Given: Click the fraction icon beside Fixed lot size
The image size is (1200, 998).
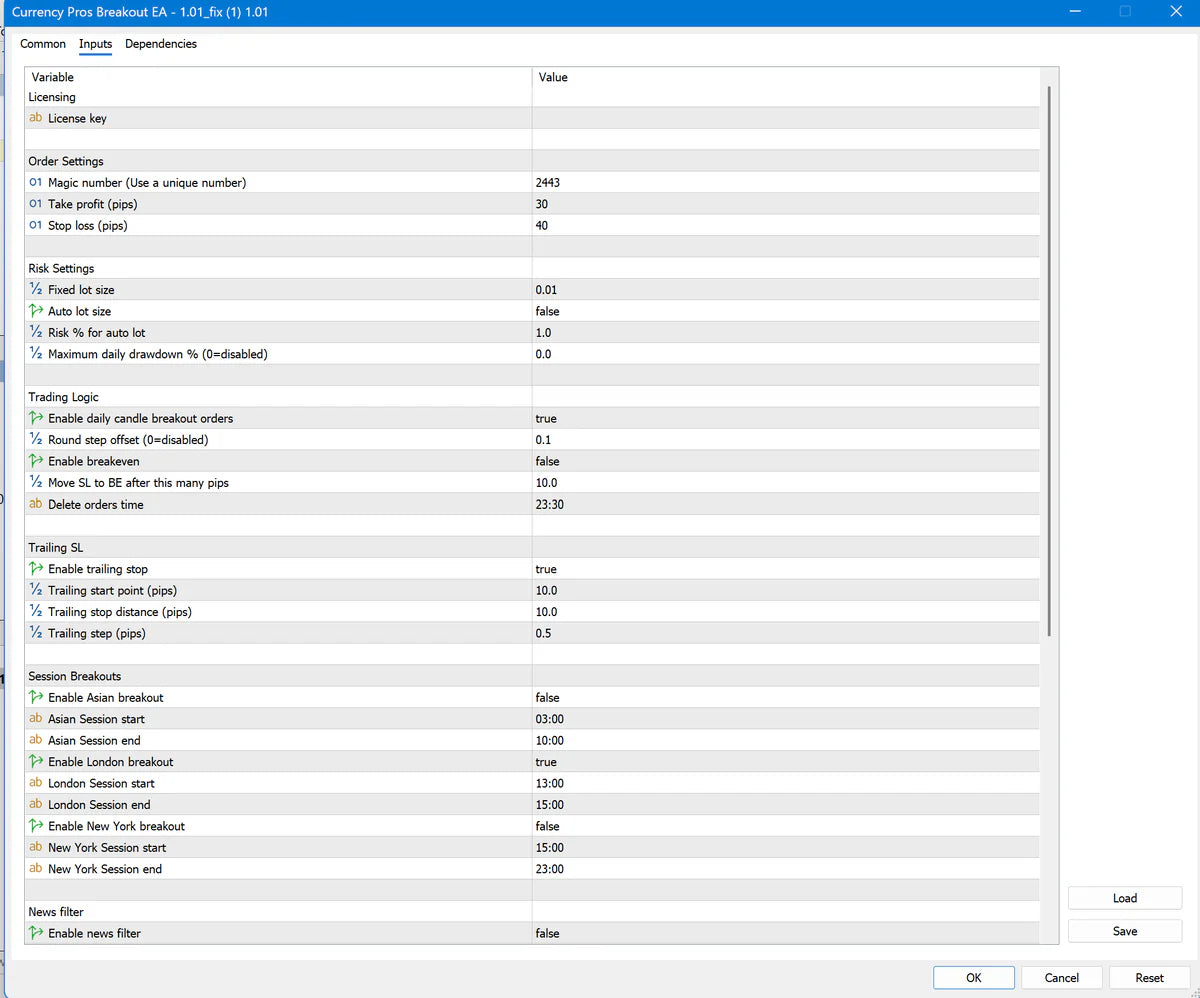Looking at the screenshot, I should tap(36, 290).
